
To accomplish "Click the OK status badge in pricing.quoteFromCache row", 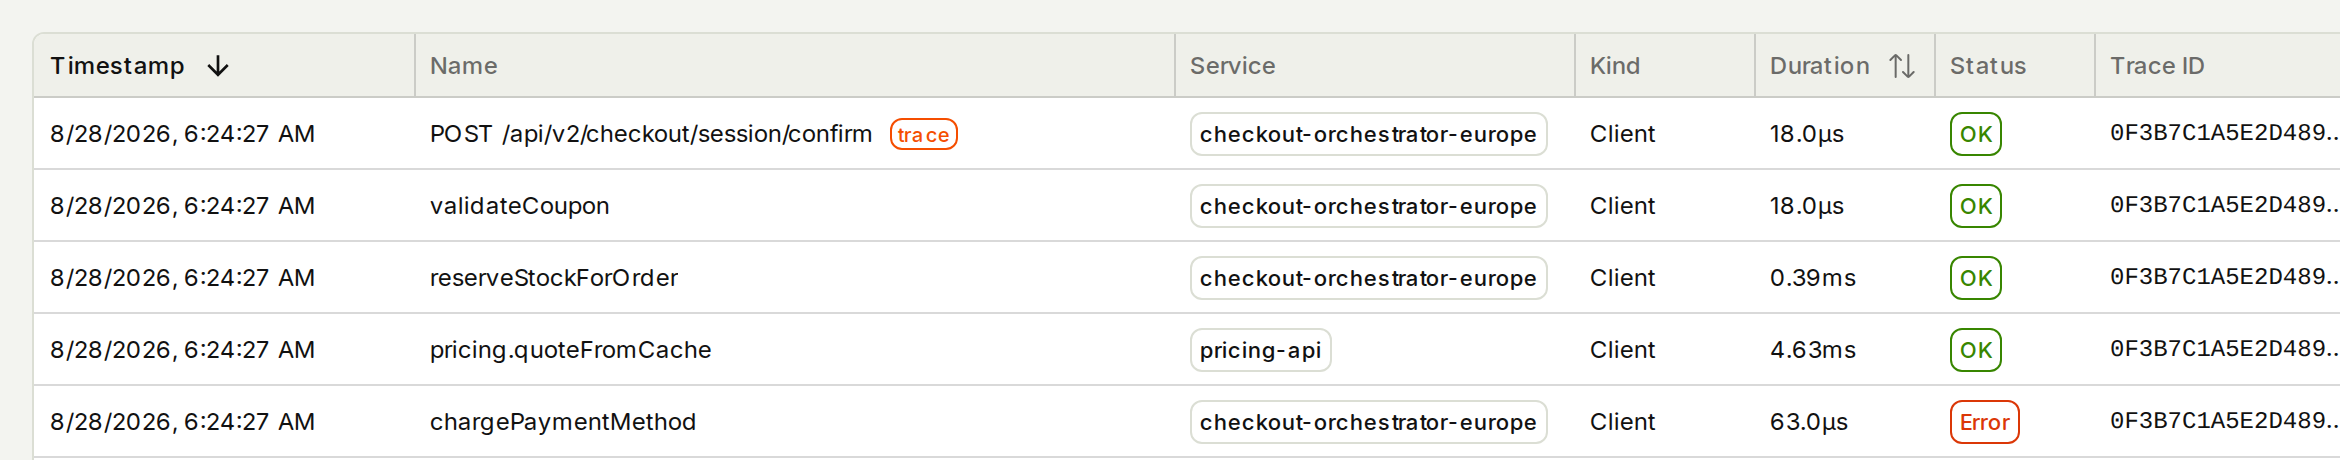I will (1975, 350).
